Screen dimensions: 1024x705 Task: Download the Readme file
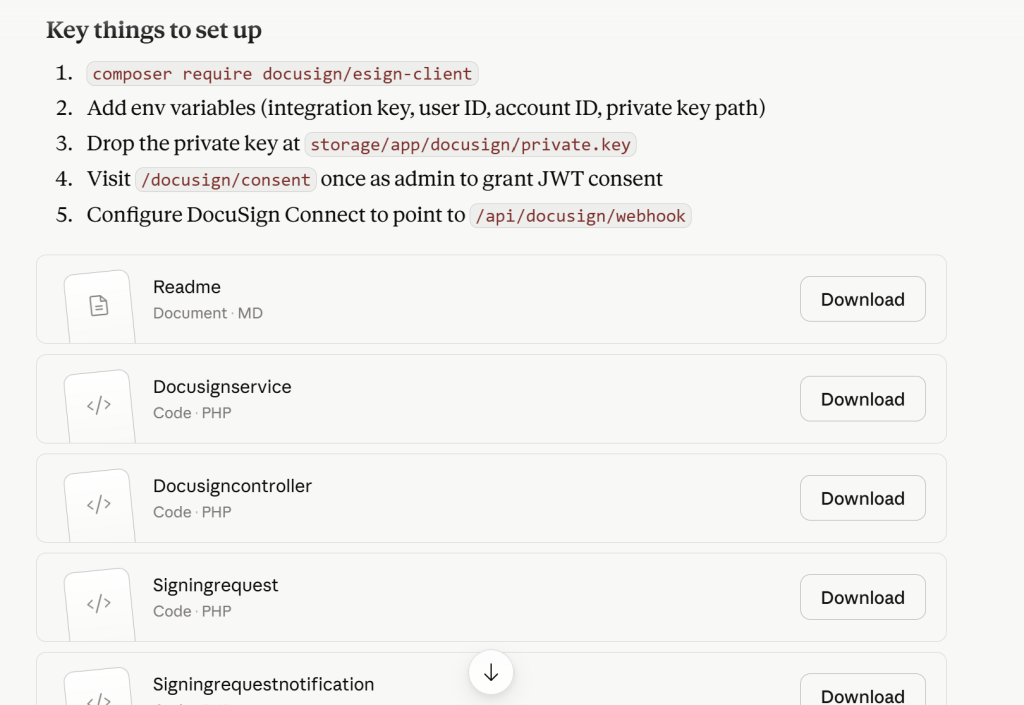863,299
